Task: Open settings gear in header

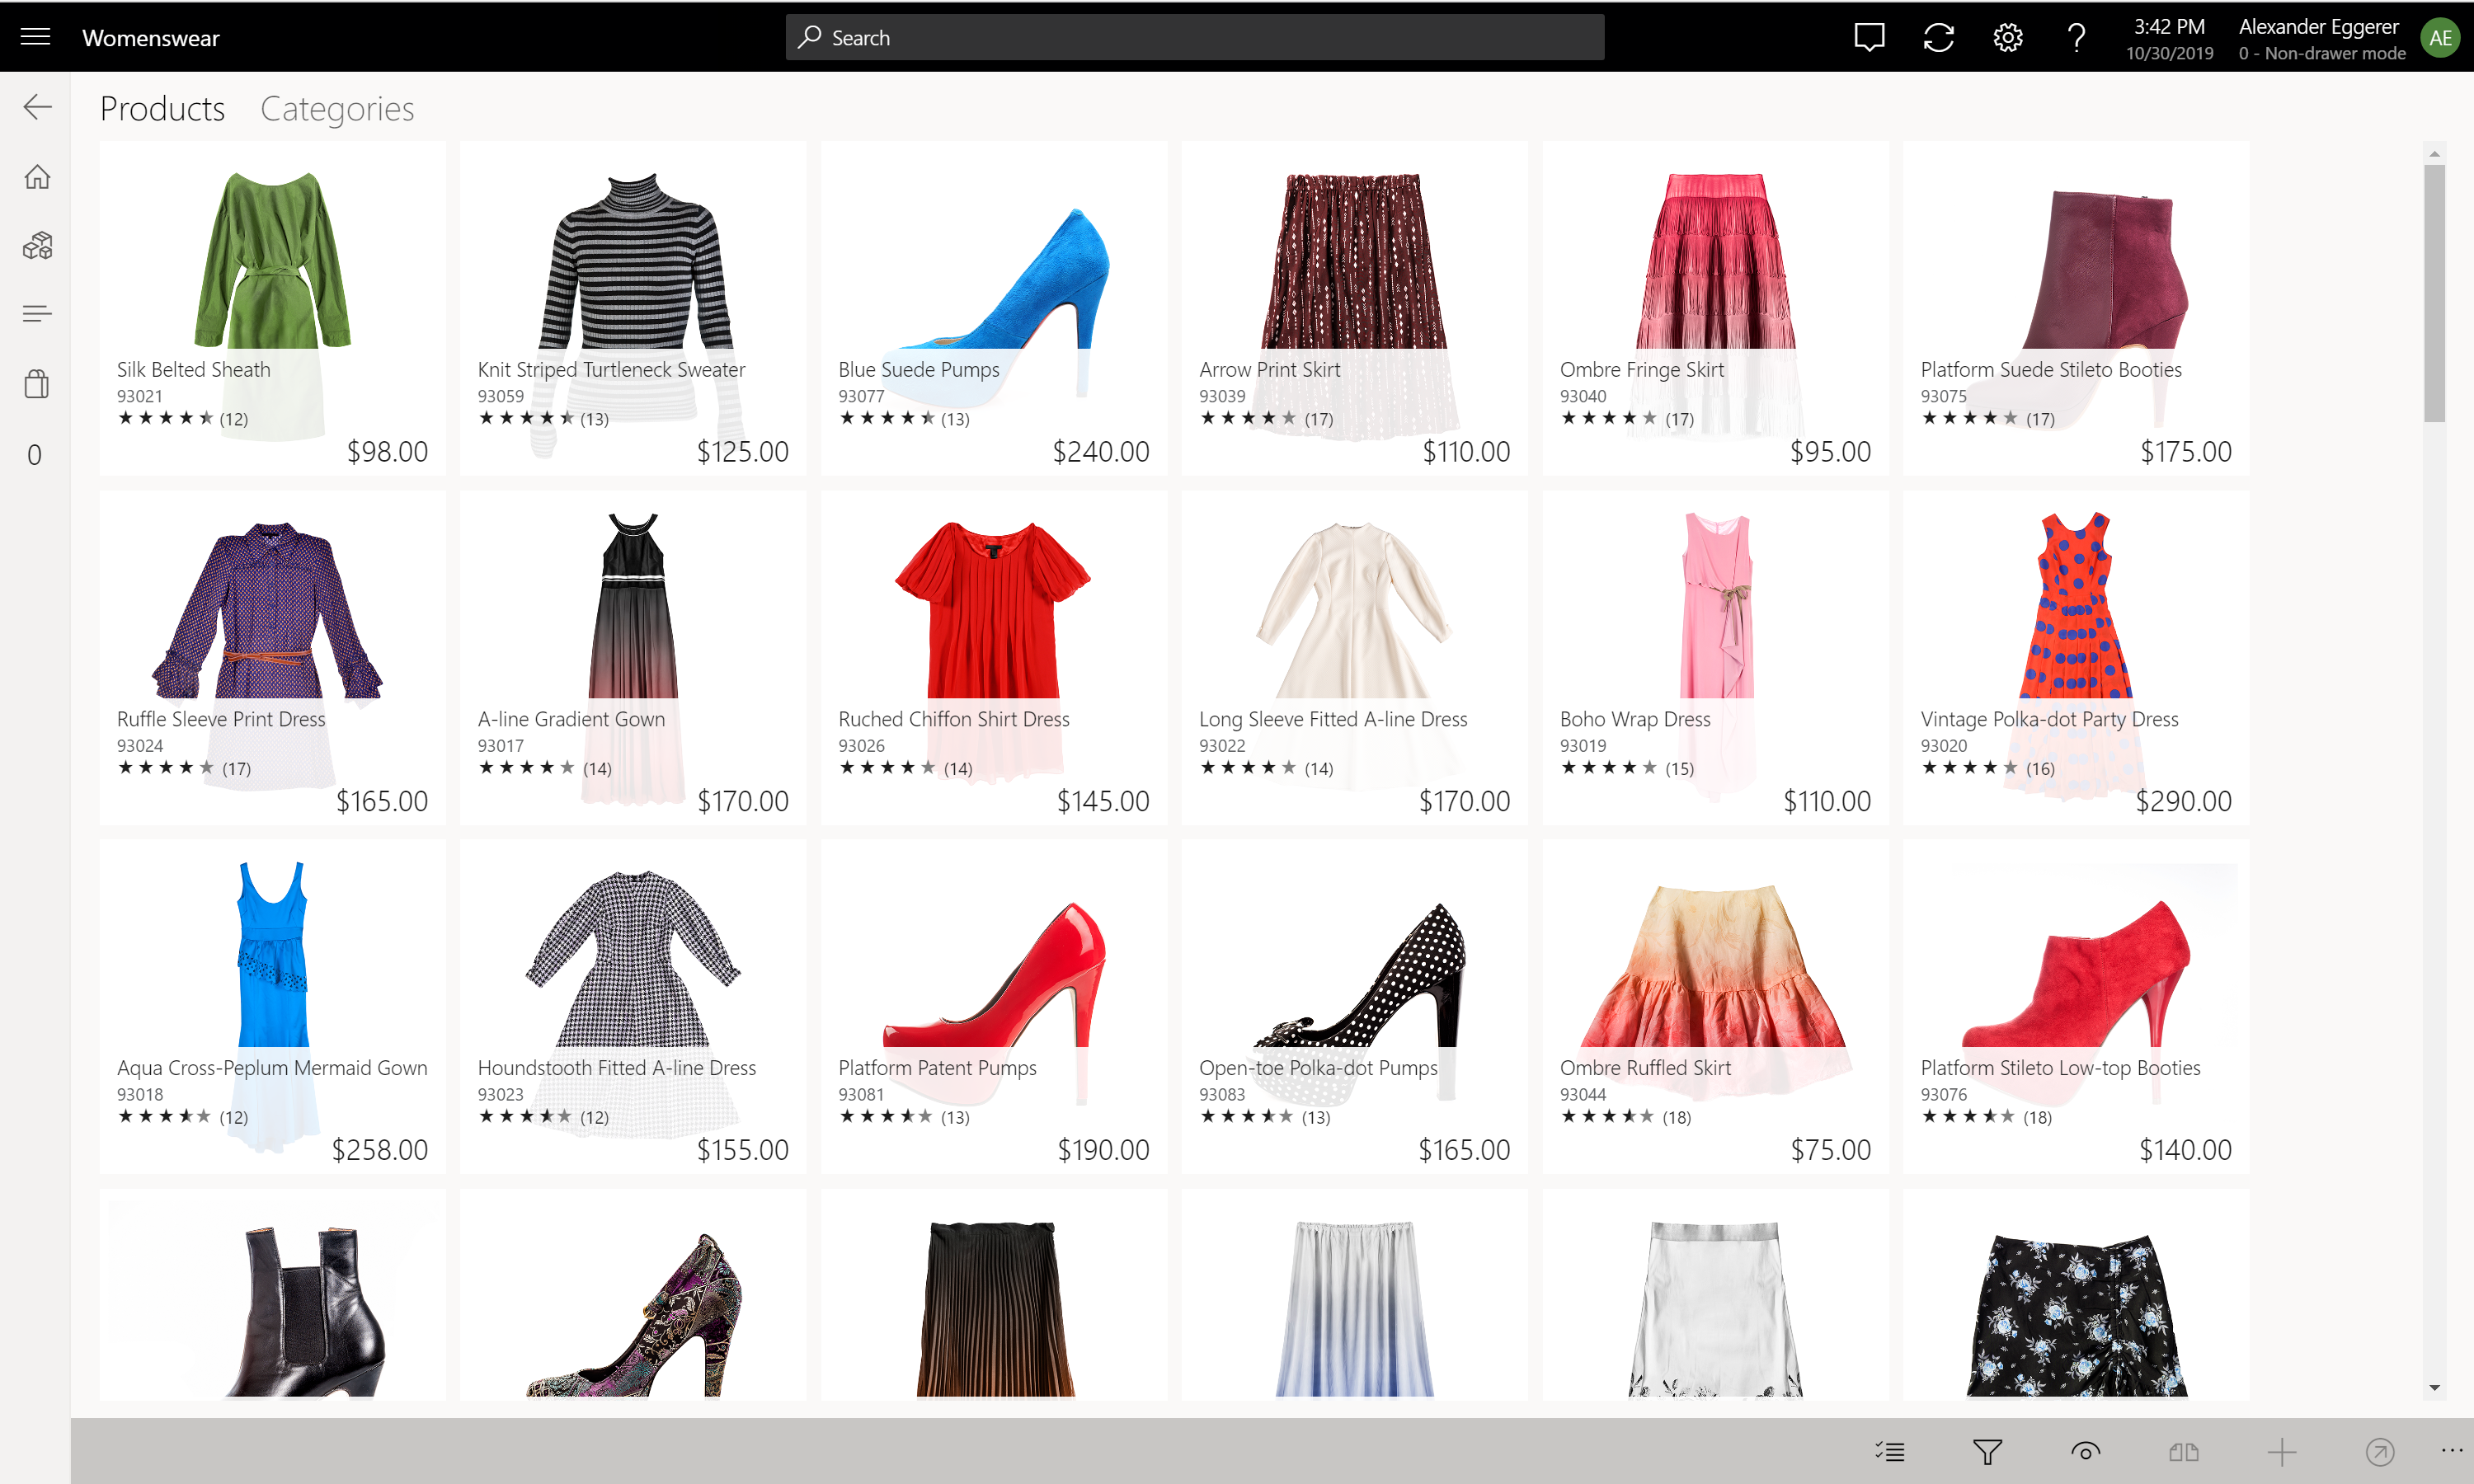Action: (x=2007, y=38)
